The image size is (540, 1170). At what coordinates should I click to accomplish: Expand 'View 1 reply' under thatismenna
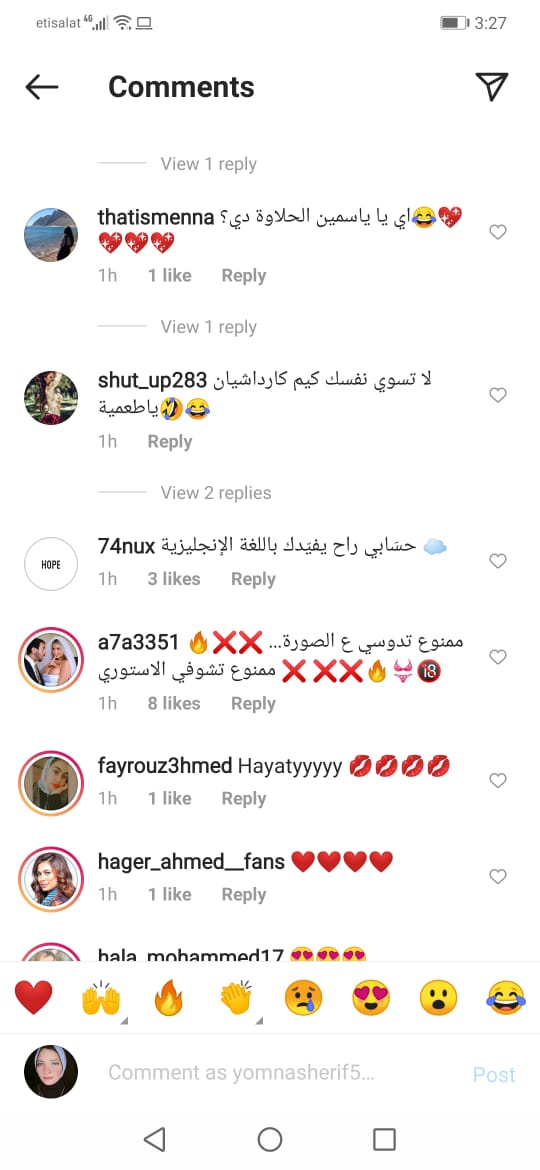pyautogui.click(x=209, y=327)
